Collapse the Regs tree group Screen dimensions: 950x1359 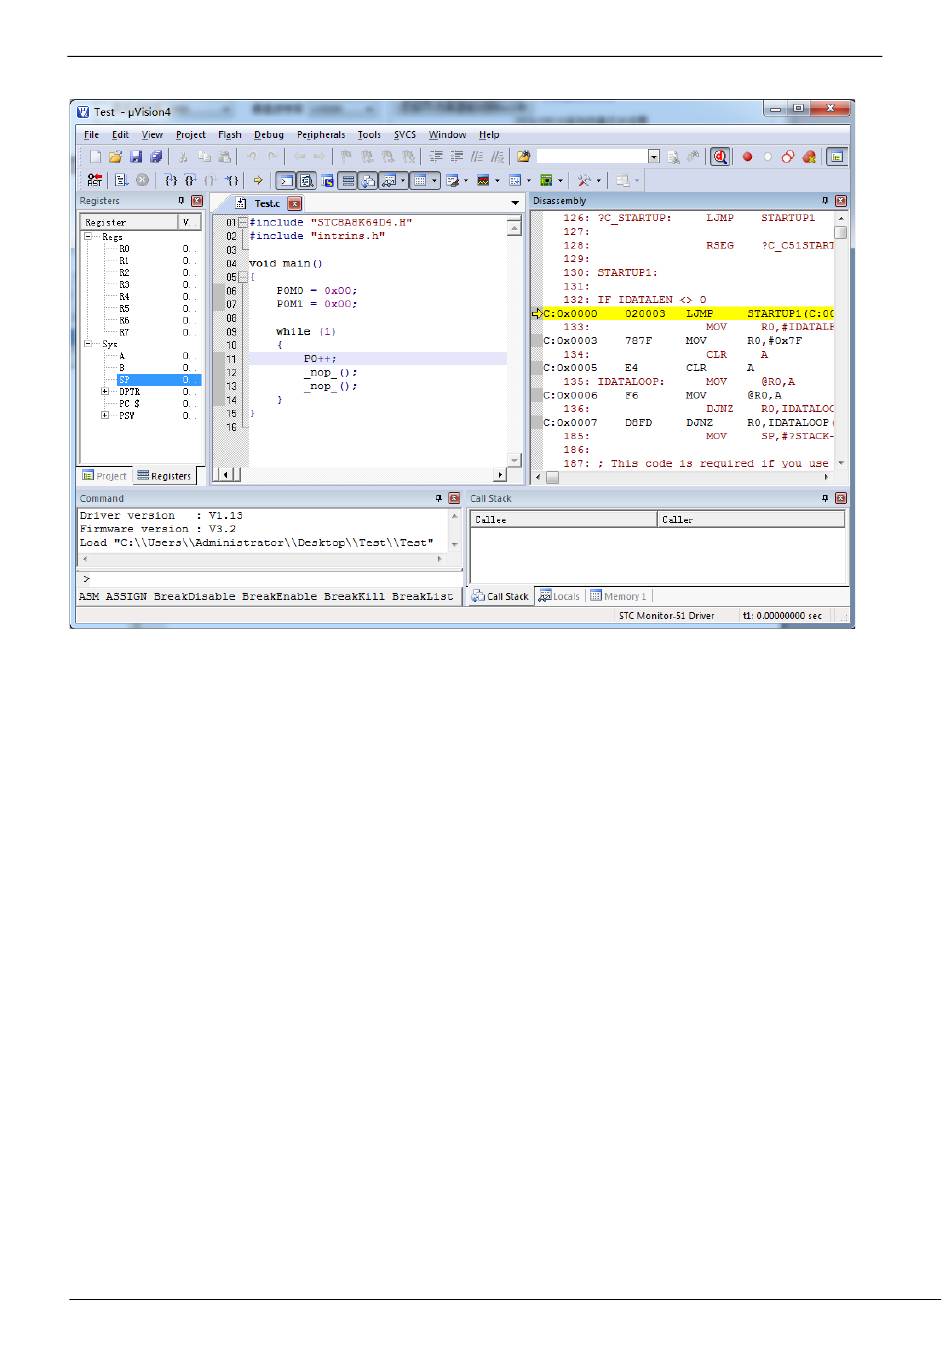coord(88,237)
